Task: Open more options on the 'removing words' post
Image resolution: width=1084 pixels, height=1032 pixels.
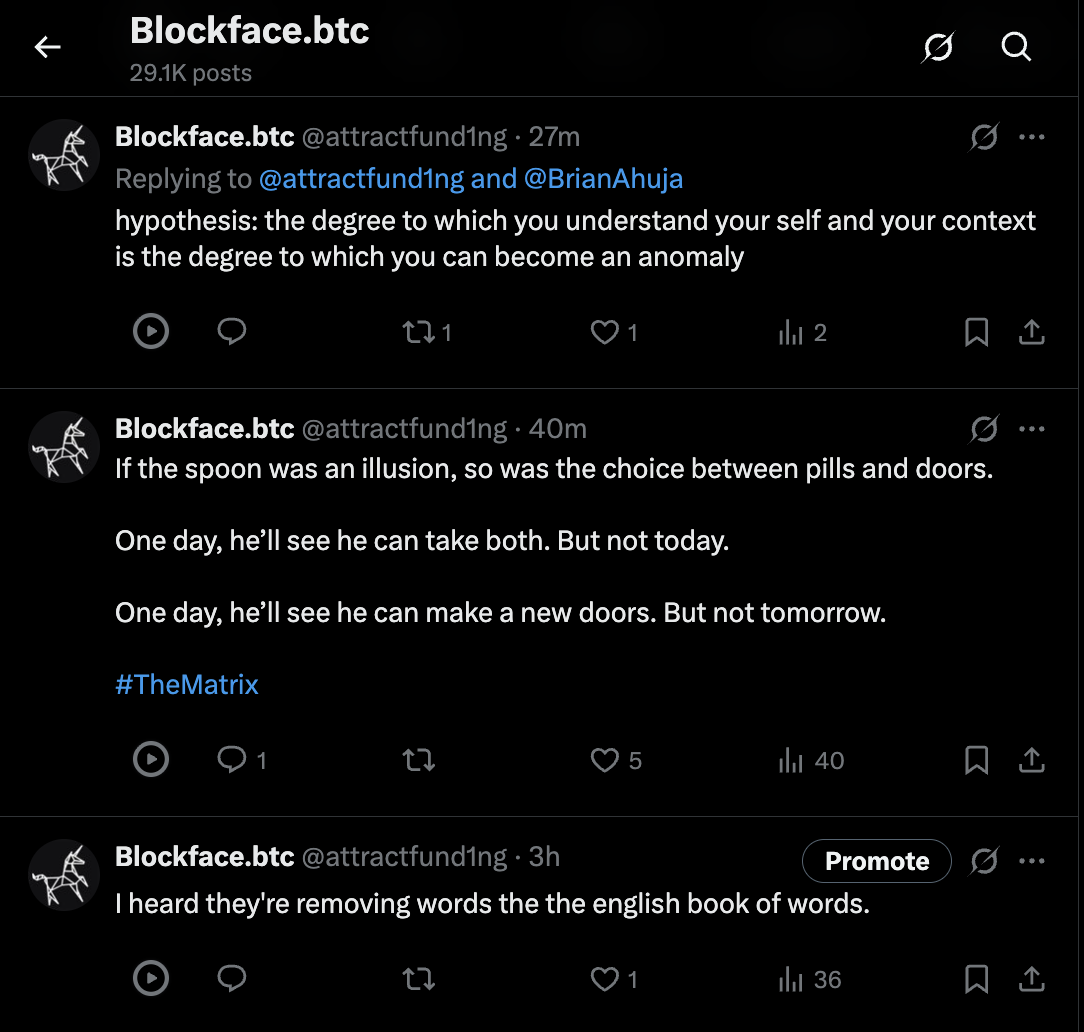Action: point(1031,860)
